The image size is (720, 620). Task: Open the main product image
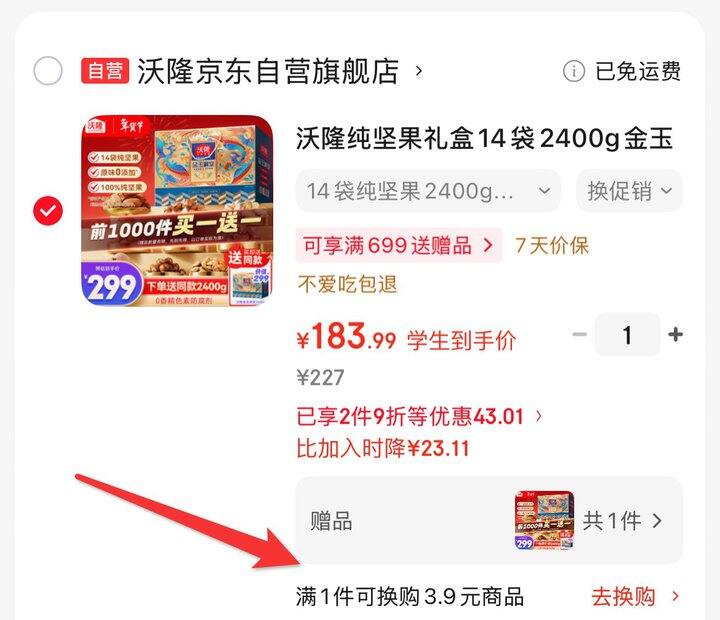(177, 211)
